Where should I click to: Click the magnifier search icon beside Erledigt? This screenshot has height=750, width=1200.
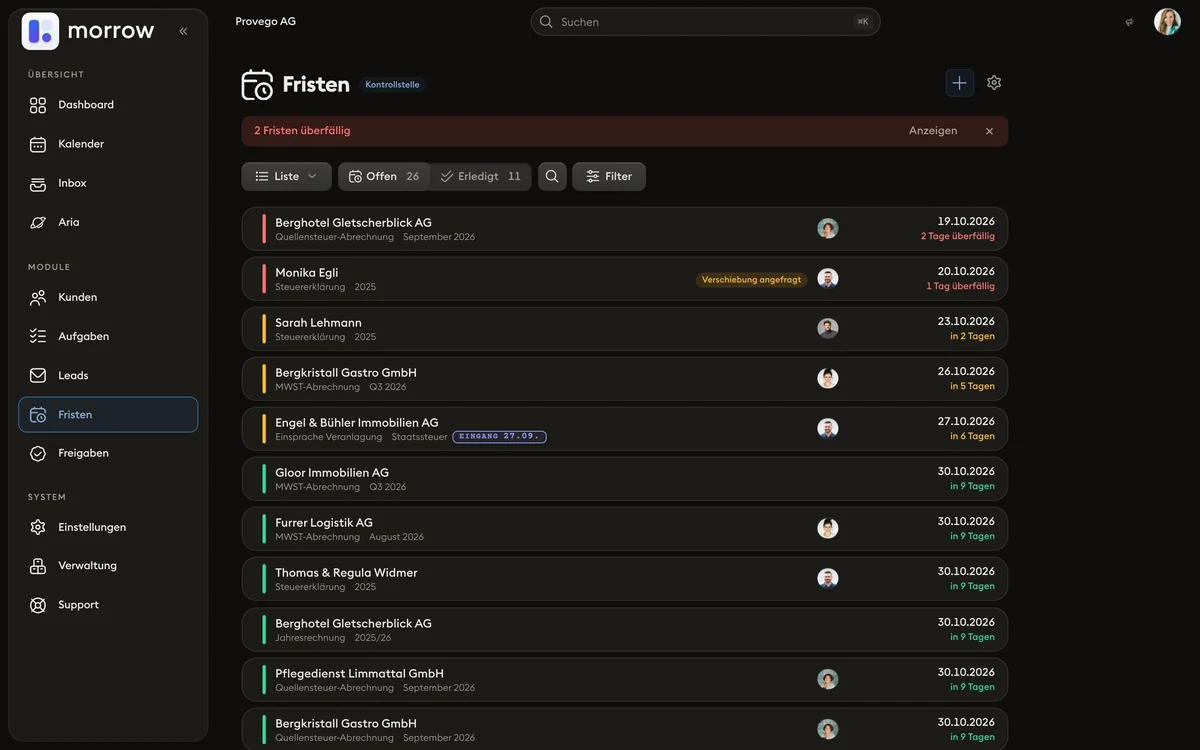[552, 176]
